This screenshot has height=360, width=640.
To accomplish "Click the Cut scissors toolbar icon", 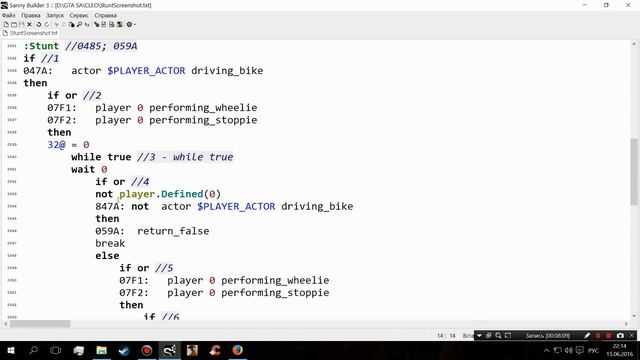I will [57, 24].
